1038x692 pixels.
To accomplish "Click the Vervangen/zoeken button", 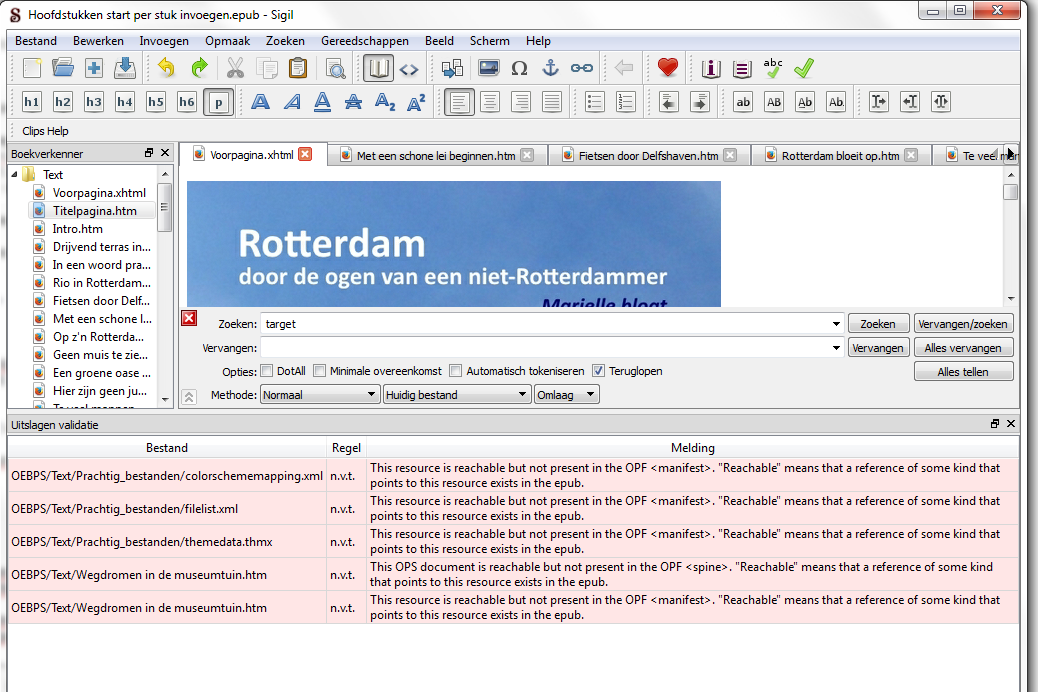I will click(963, 324).
